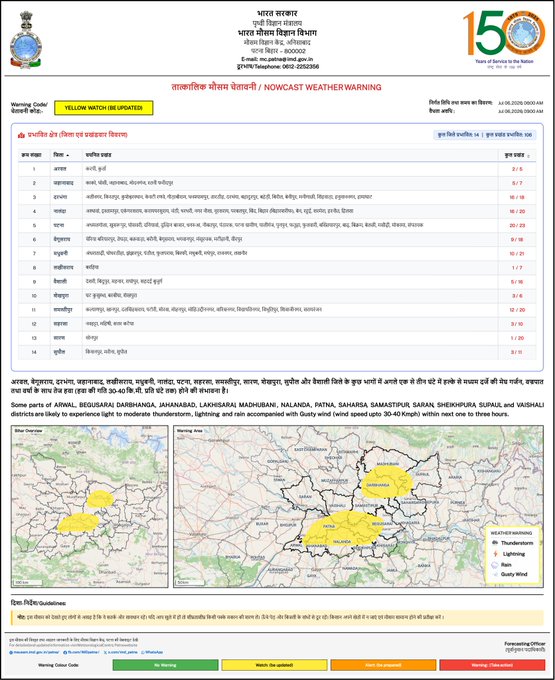Click the total districts and blocks affected badge
Screen dimensions: 555x680
[484, 135]
